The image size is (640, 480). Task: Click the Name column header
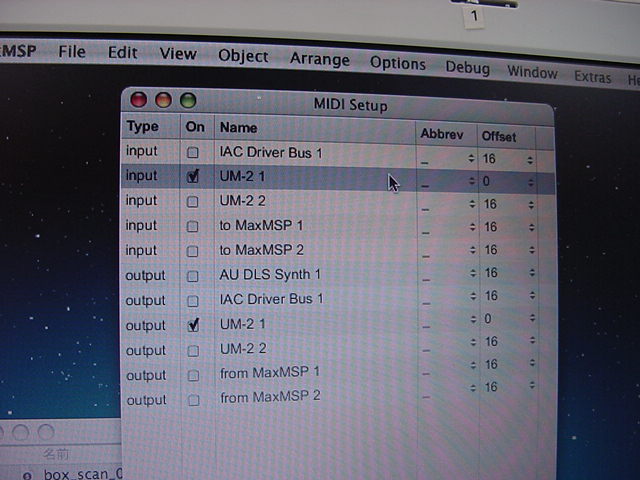(315, 130)
